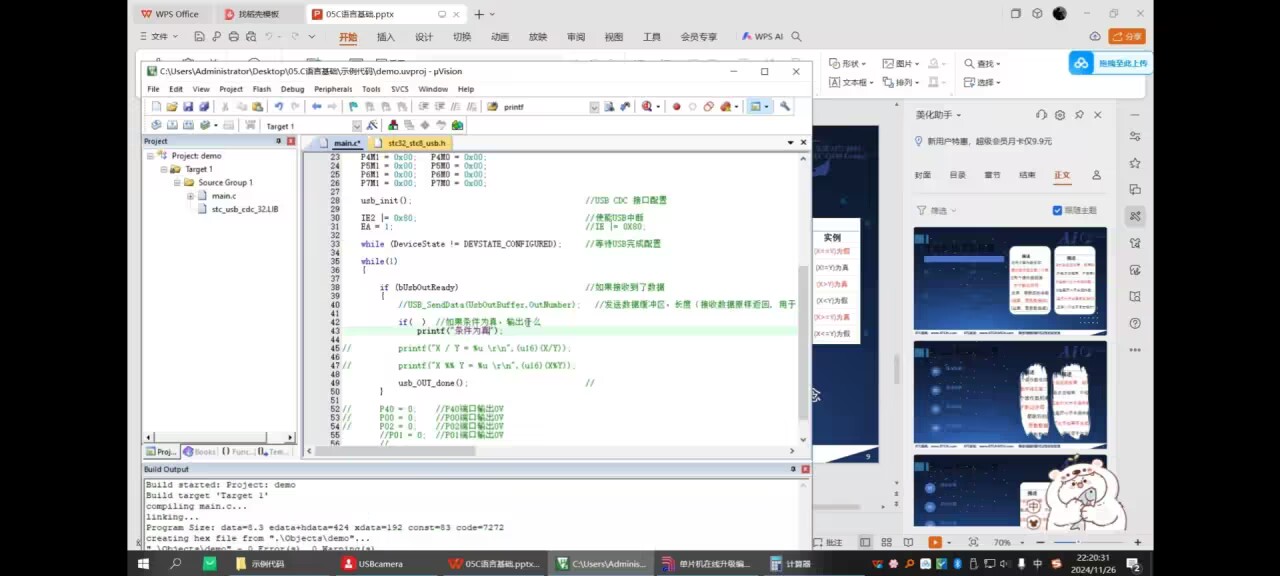The image size is (1280, 576).
Task: Open Target Options magic wand icon
Action: click(372, 126)
